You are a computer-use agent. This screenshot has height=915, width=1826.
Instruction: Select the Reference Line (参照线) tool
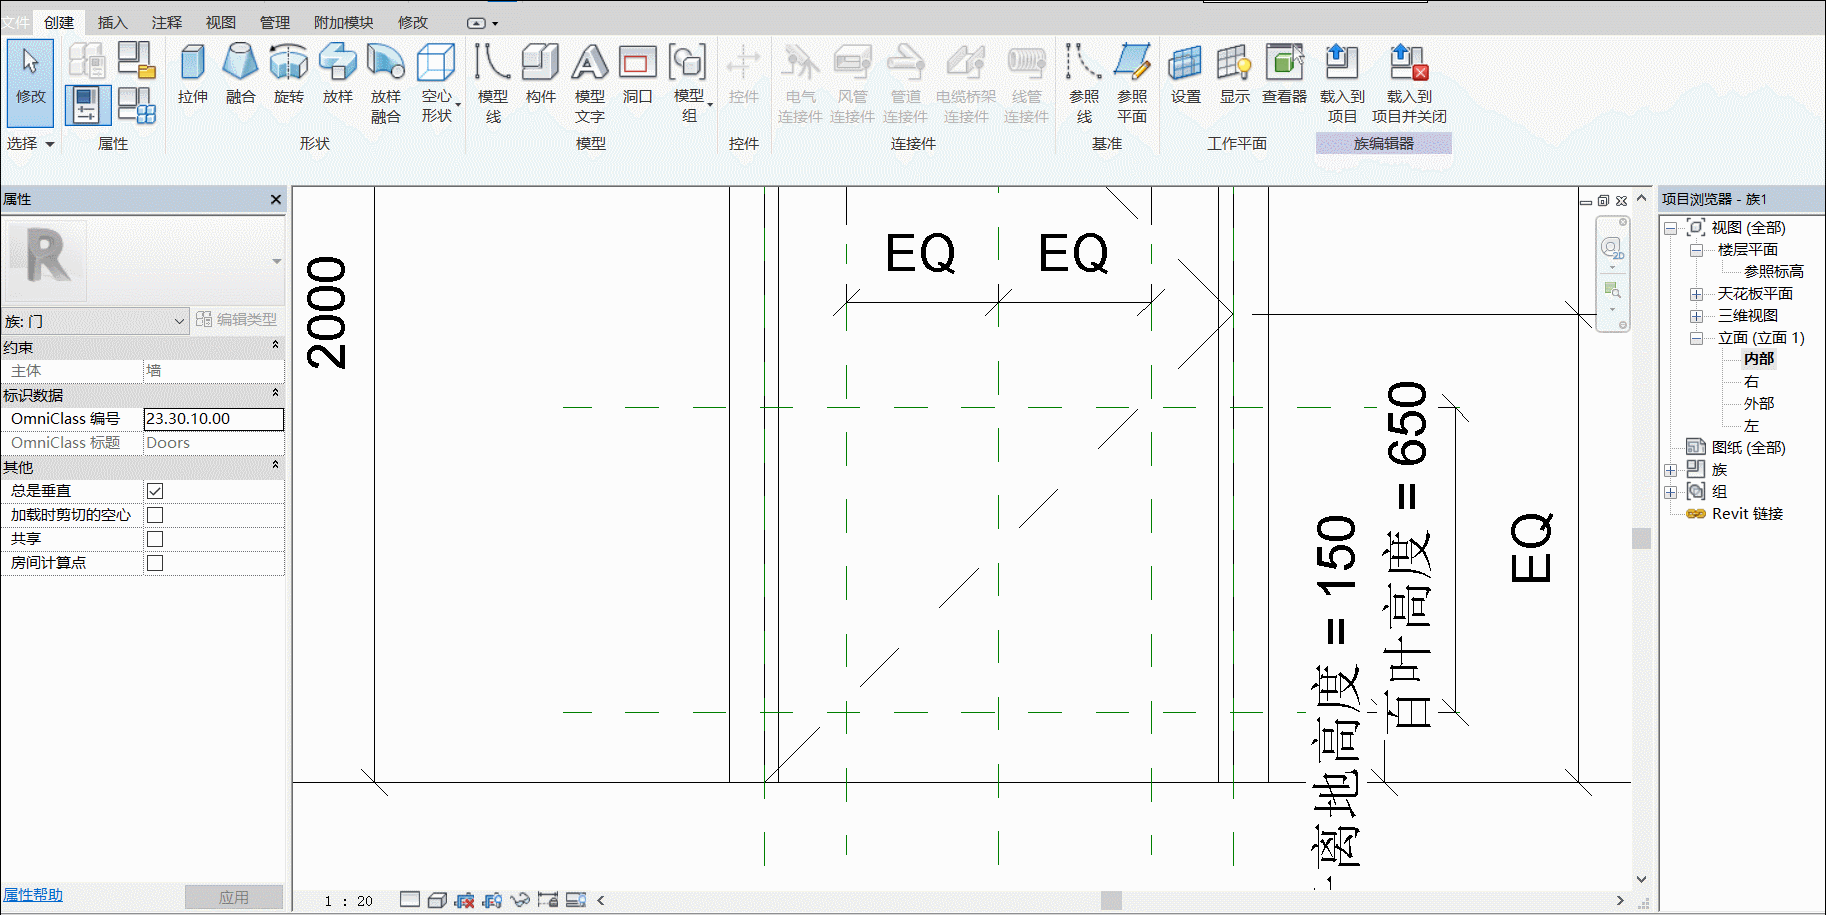[x=1084, y=83]
